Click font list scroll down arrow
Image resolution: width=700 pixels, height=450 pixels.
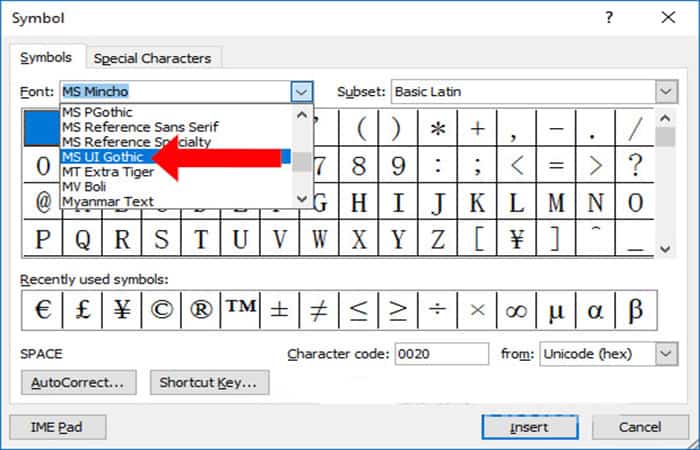(x=302, y=199)
